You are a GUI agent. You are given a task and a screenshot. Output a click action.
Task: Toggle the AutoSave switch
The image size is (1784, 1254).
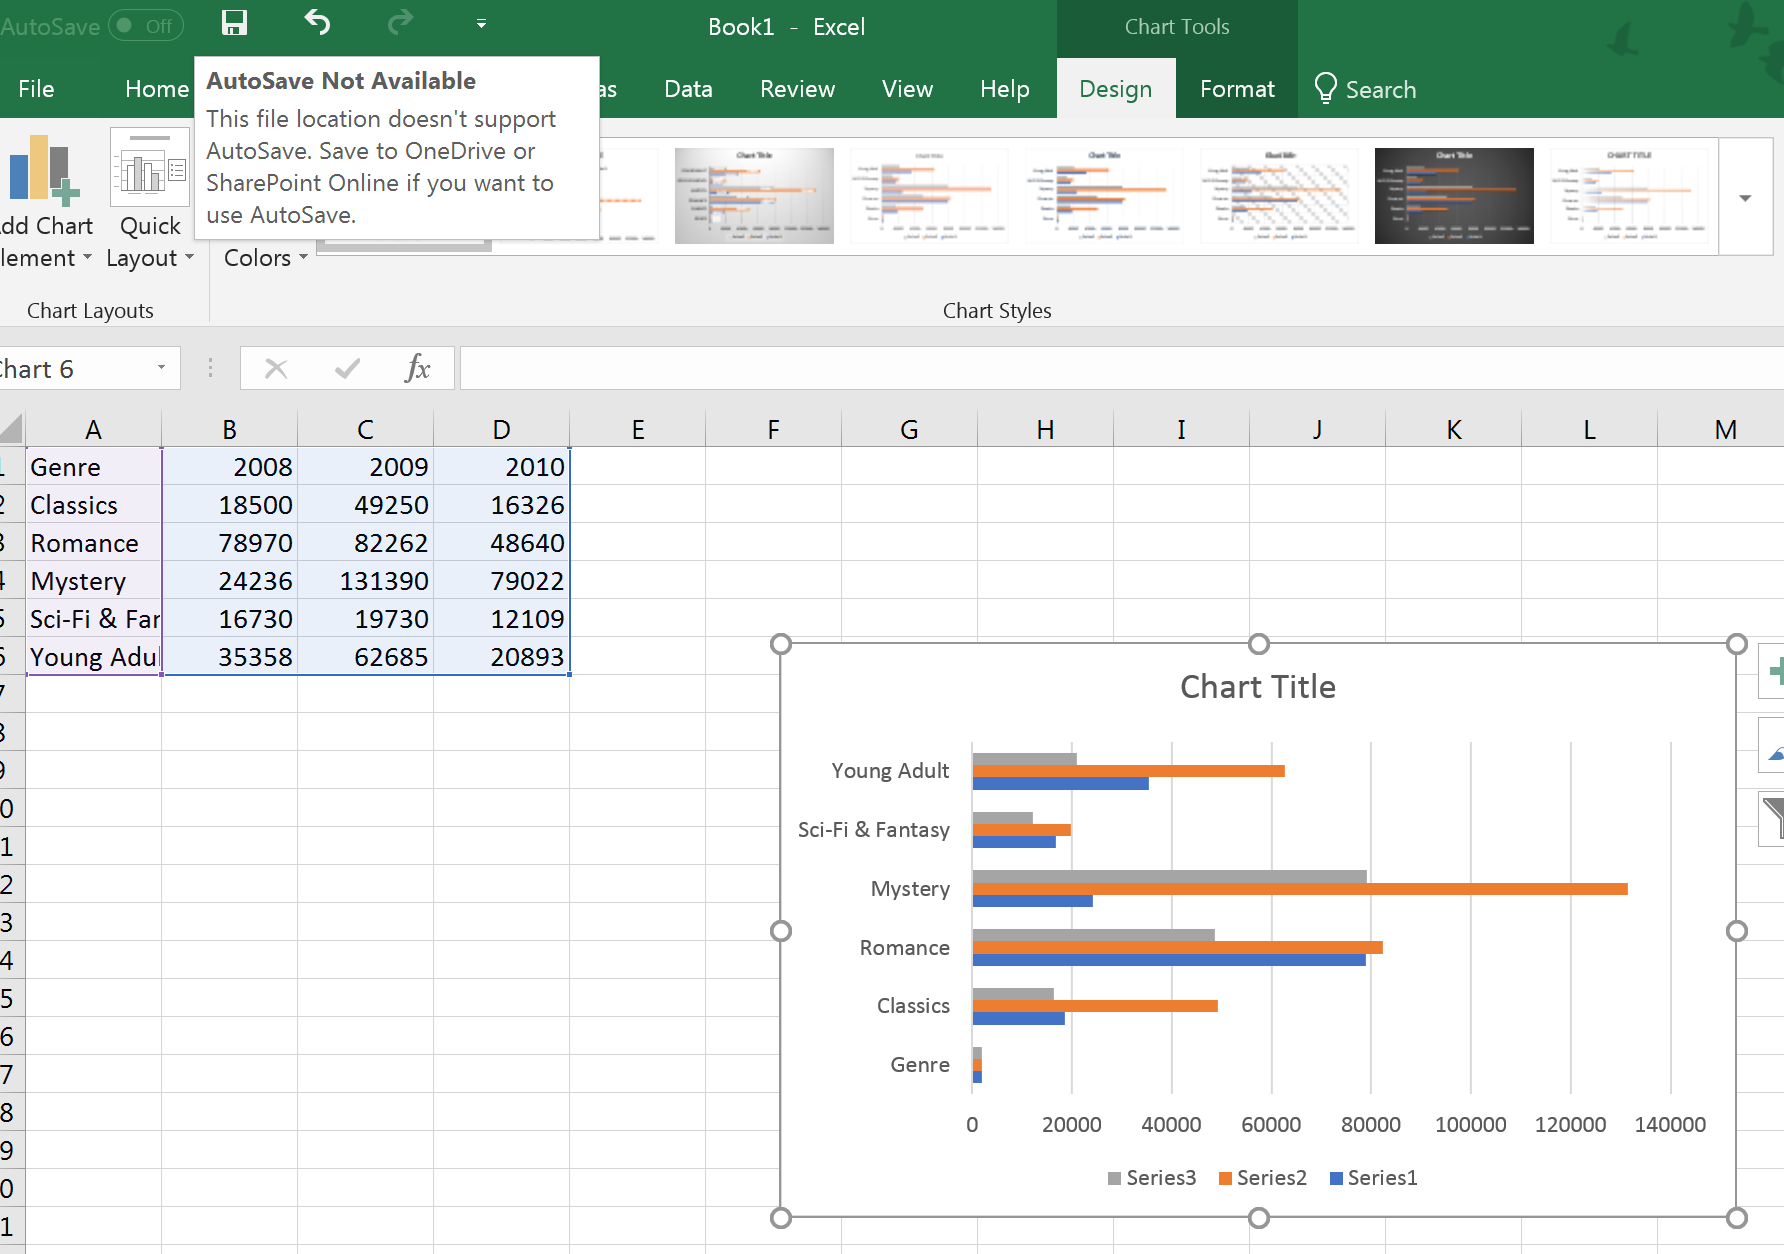(146, 26)
